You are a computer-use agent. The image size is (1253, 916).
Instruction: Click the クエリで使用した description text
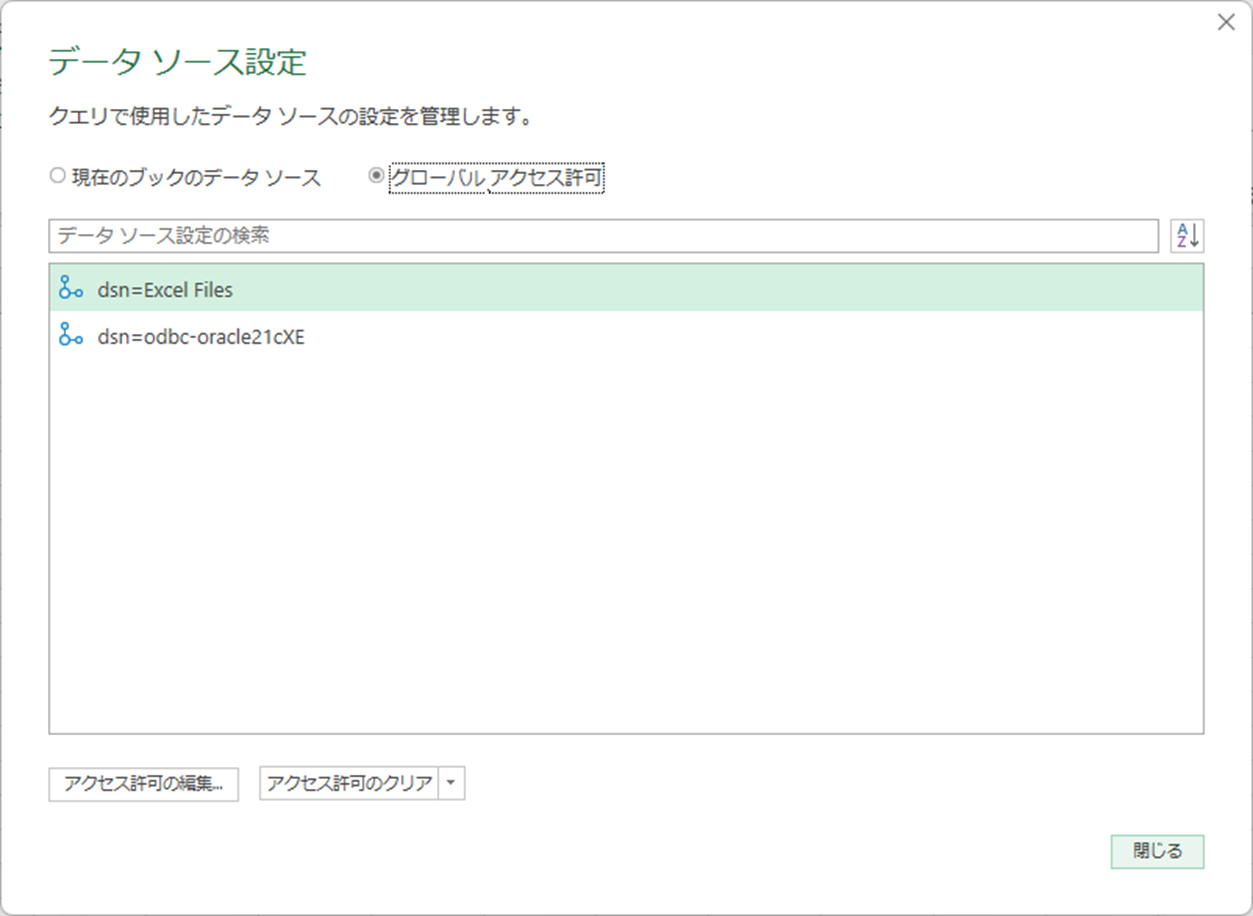(x=289, y=117)
